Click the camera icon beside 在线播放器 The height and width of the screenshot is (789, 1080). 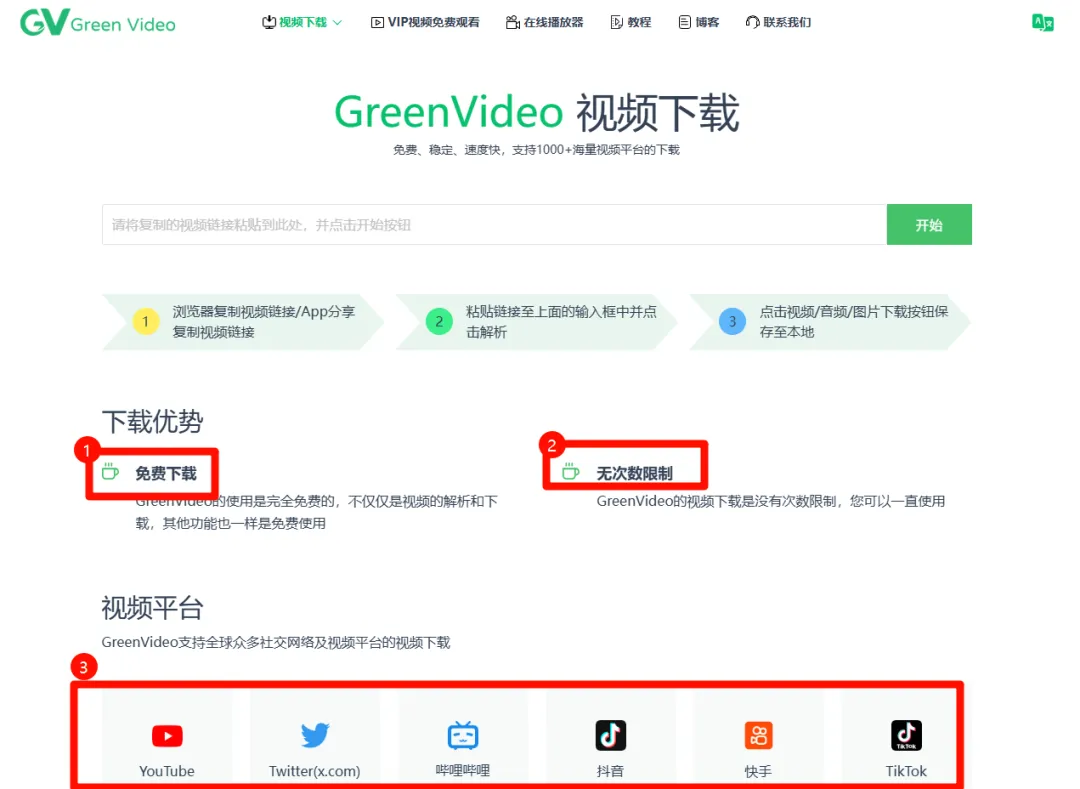point(512,23)
